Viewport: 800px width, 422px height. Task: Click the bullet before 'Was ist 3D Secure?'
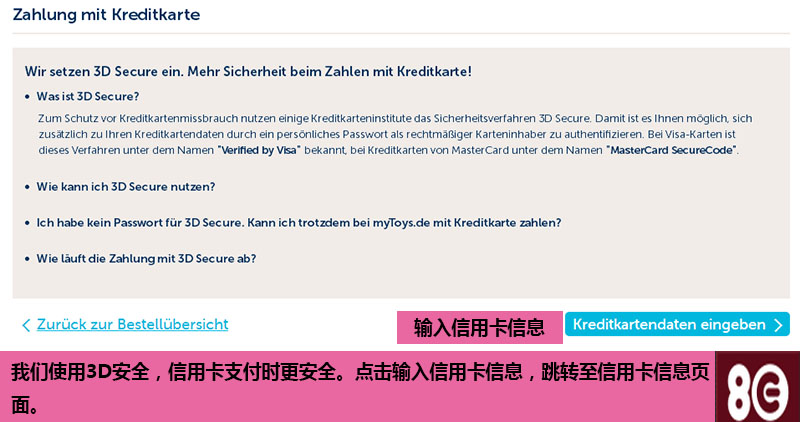pyautogui.click(x=28, y=97)
